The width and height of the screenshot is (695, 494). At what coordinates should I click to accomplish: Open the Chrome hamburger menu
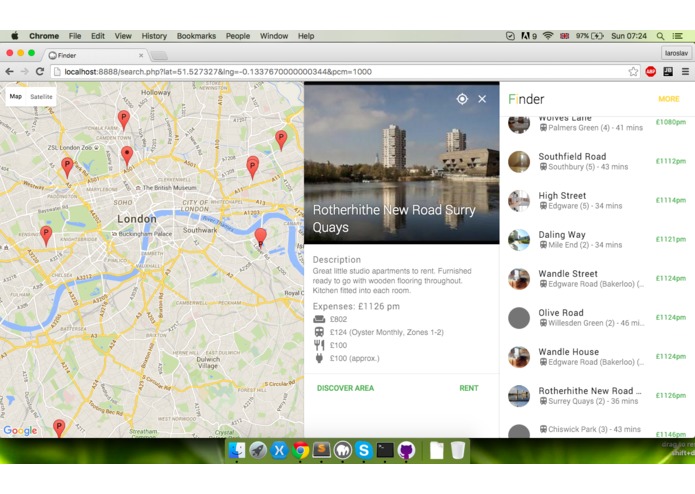685,71
